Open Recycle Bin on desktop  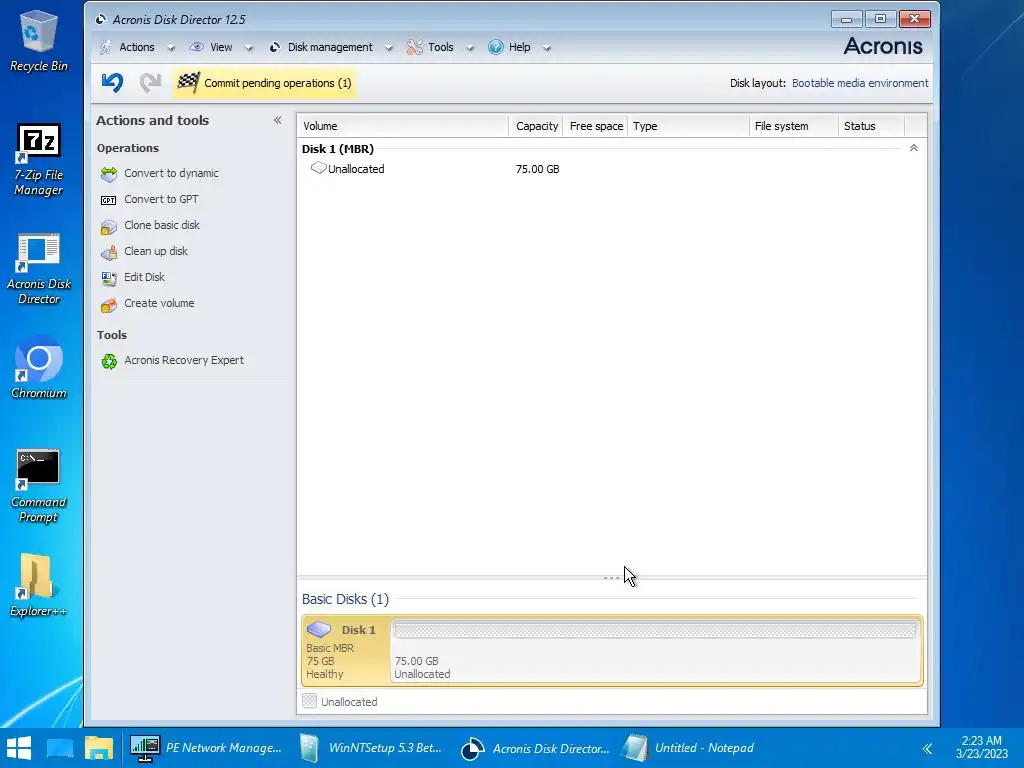pos(39,40)
